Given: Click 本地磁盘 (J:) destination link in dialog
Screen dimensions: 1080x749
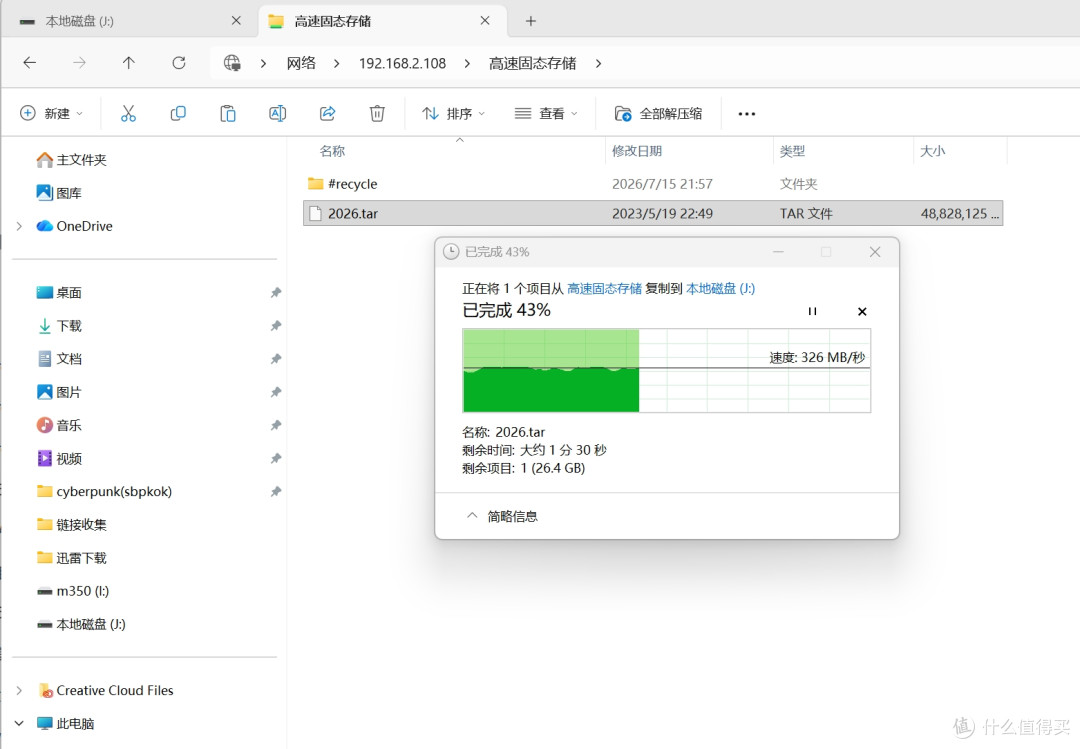Looking at the screenshot, I should (720, 289).
